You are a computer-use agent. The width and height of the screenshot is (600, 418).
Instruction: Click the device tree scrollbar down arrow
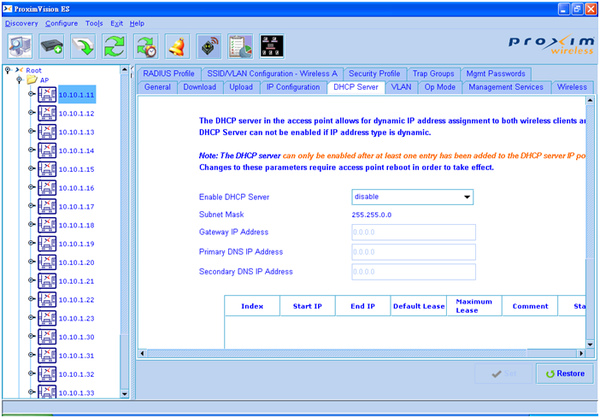(x=124, y=394)
